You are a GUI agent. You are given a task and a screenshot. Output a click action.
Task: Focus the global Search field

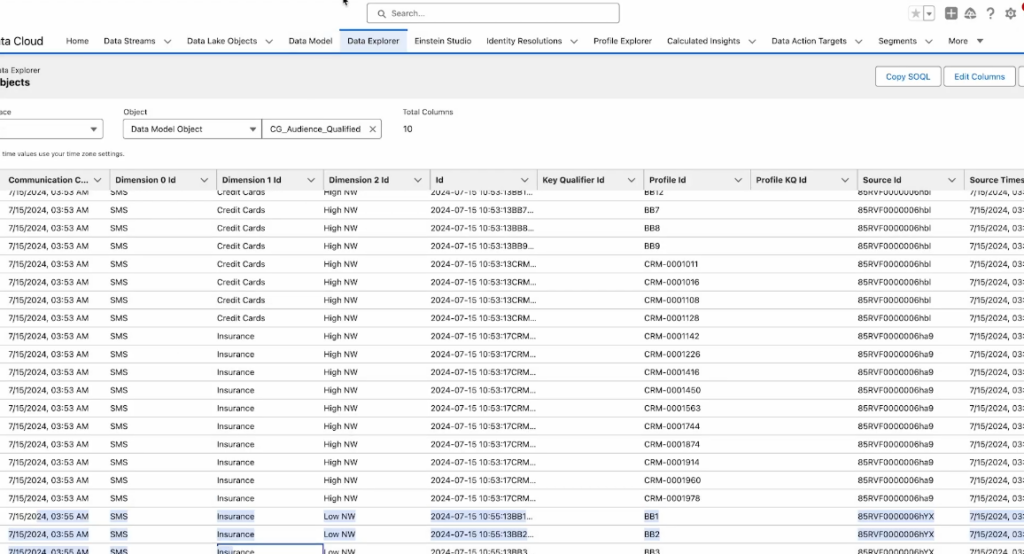click(492, 13)
